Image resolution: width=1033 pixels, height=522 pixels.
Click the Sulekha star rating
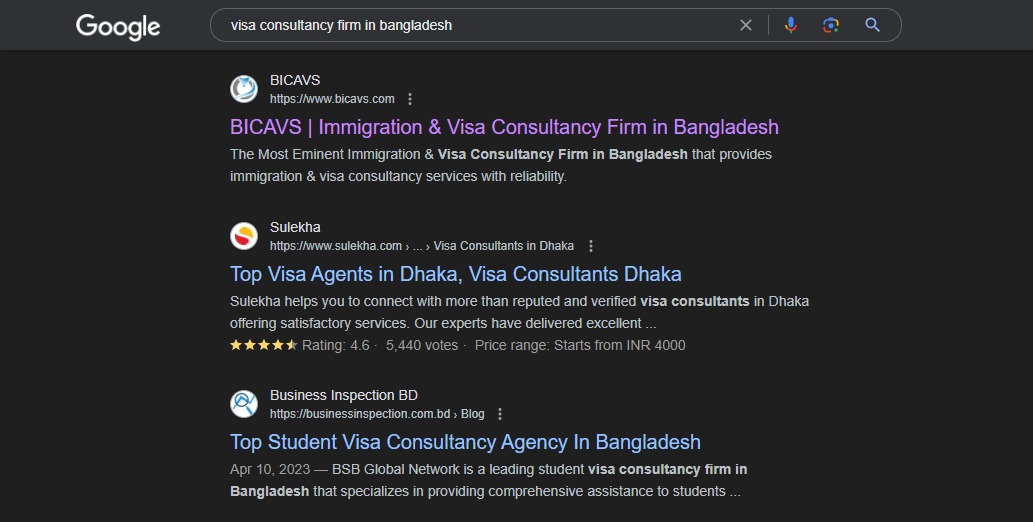263,345
